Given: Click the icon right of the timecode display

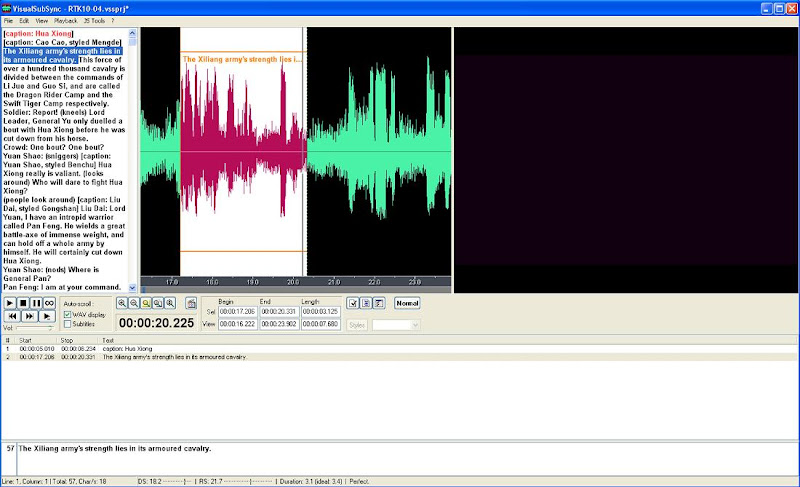Looking at the screenshot, I should tap(191, 303).
